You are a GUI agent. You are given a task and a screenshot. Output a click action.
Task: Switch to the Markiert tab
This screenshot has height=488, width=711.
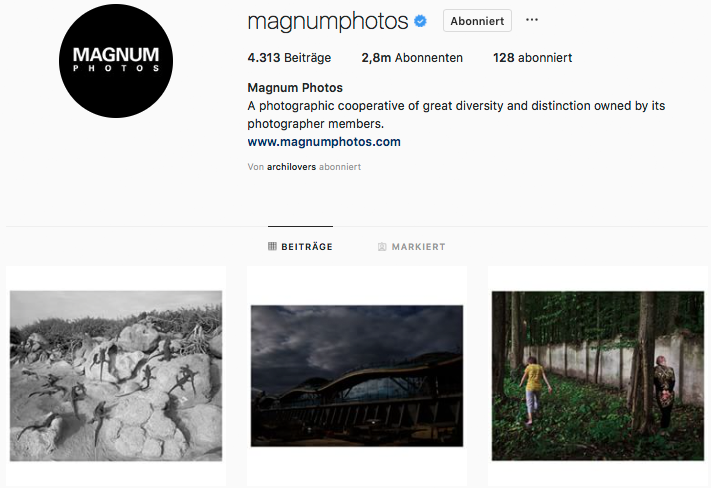[411, 247]
